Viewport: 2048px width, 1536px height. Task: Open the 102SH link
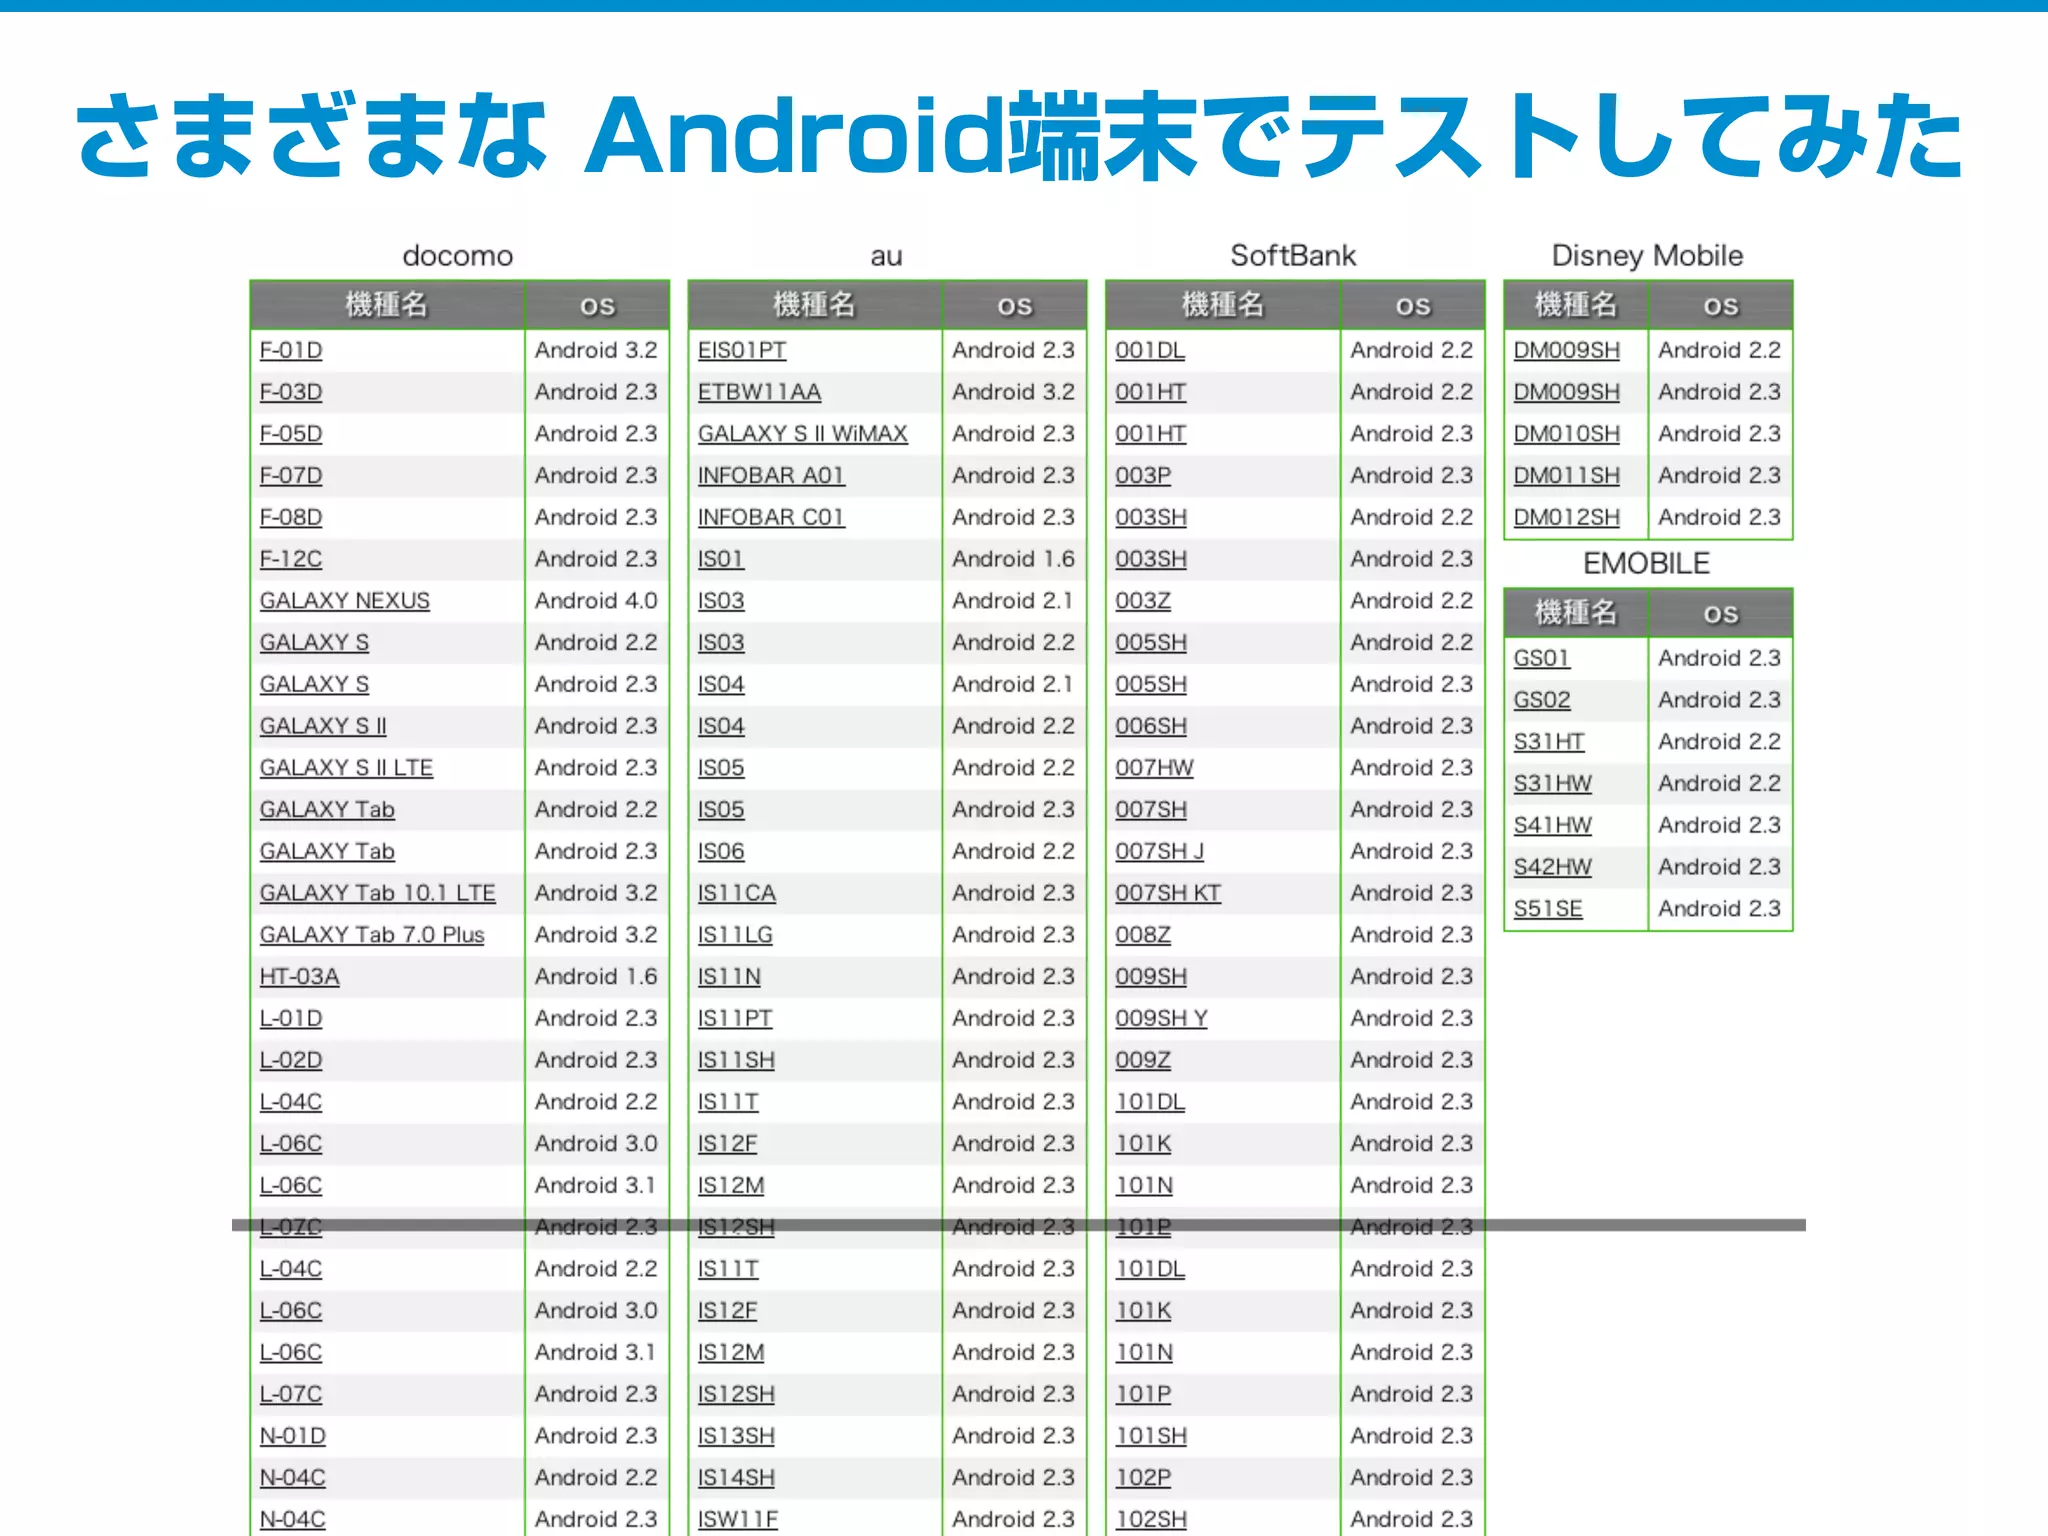pyautogui.click(x=1151, y=1520)
